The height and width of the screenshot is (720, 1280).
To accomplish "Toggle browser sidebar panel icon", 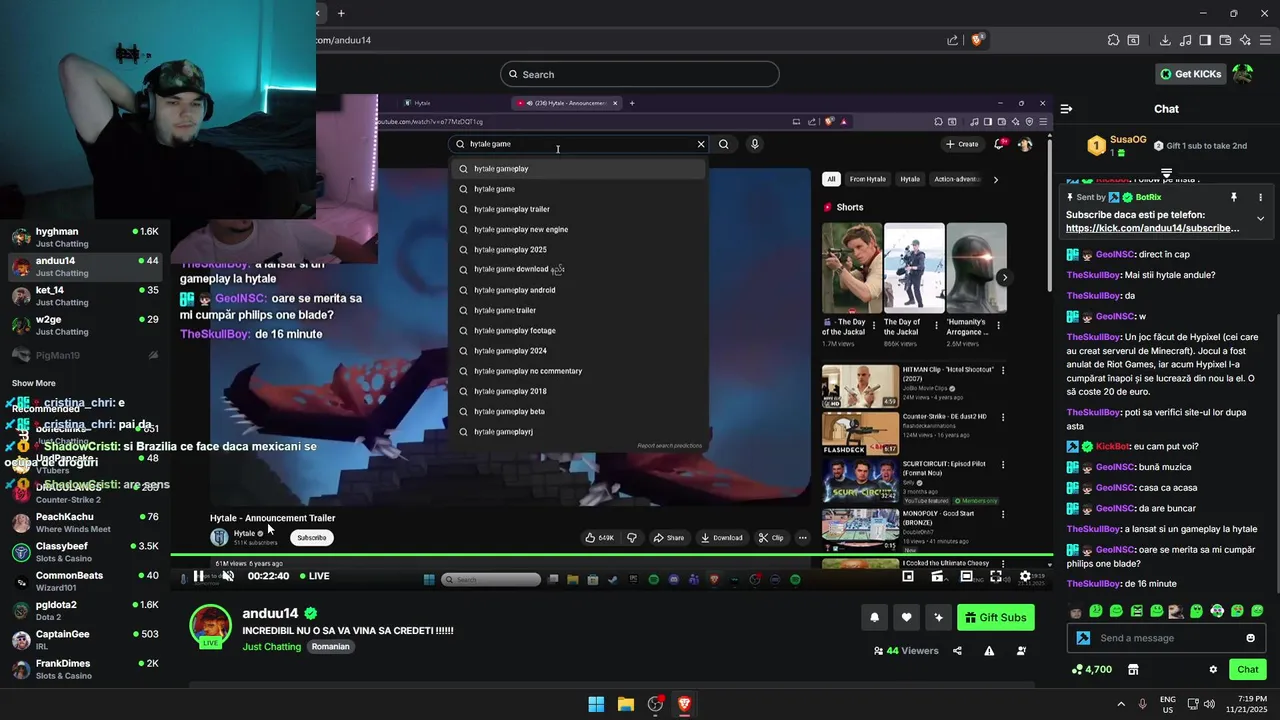I will click(x=1205, y=40).
